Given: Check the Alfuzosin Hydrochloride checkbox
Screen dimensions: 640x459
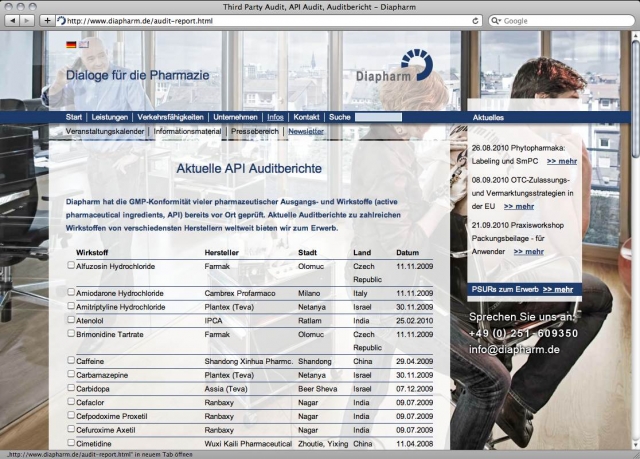Looking at the screenshot, I should 71,265.
